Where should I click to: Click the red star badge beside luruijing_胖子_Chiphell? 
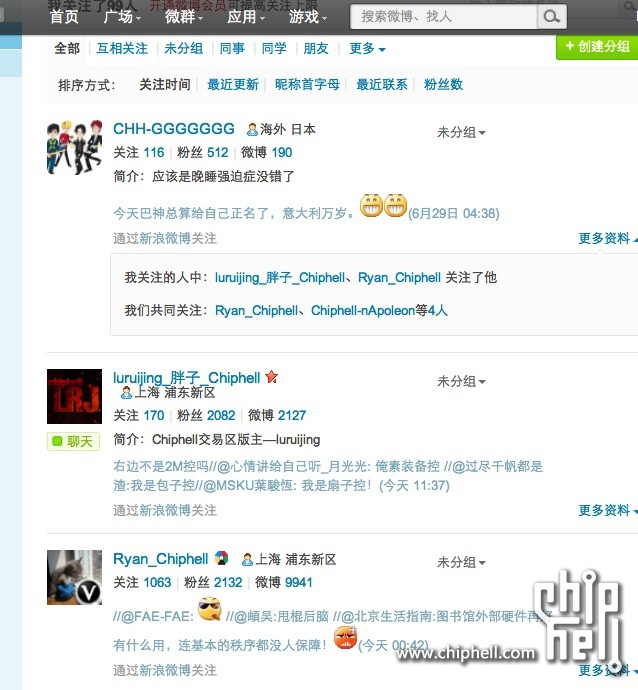(272, 377)
